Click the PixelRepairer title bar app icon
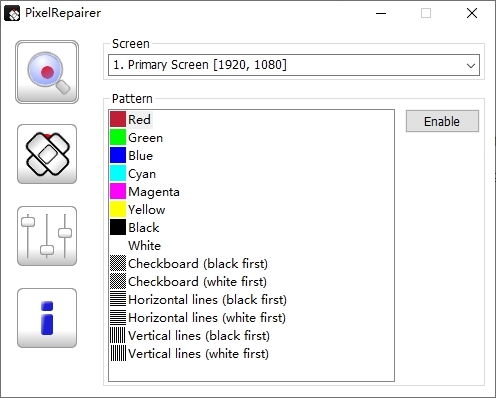The height and width of the screenshot is (398, 496). pos(12,13)
